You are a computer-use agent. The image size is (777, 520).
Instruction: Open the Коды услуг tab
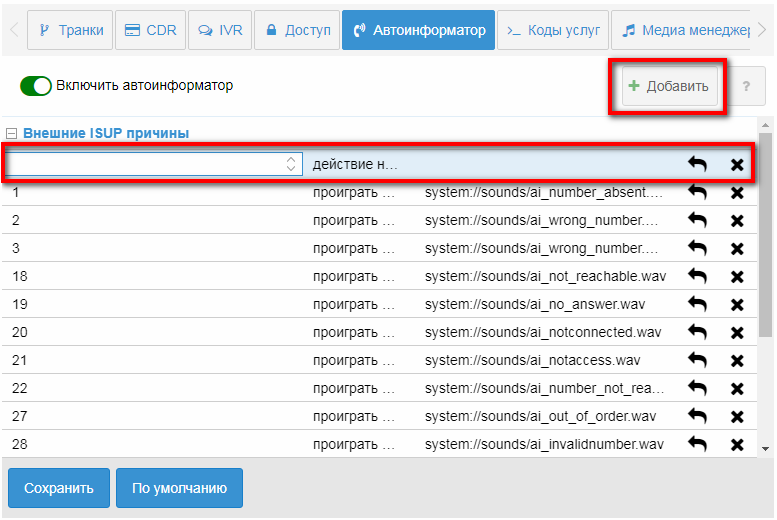[553, 30]
